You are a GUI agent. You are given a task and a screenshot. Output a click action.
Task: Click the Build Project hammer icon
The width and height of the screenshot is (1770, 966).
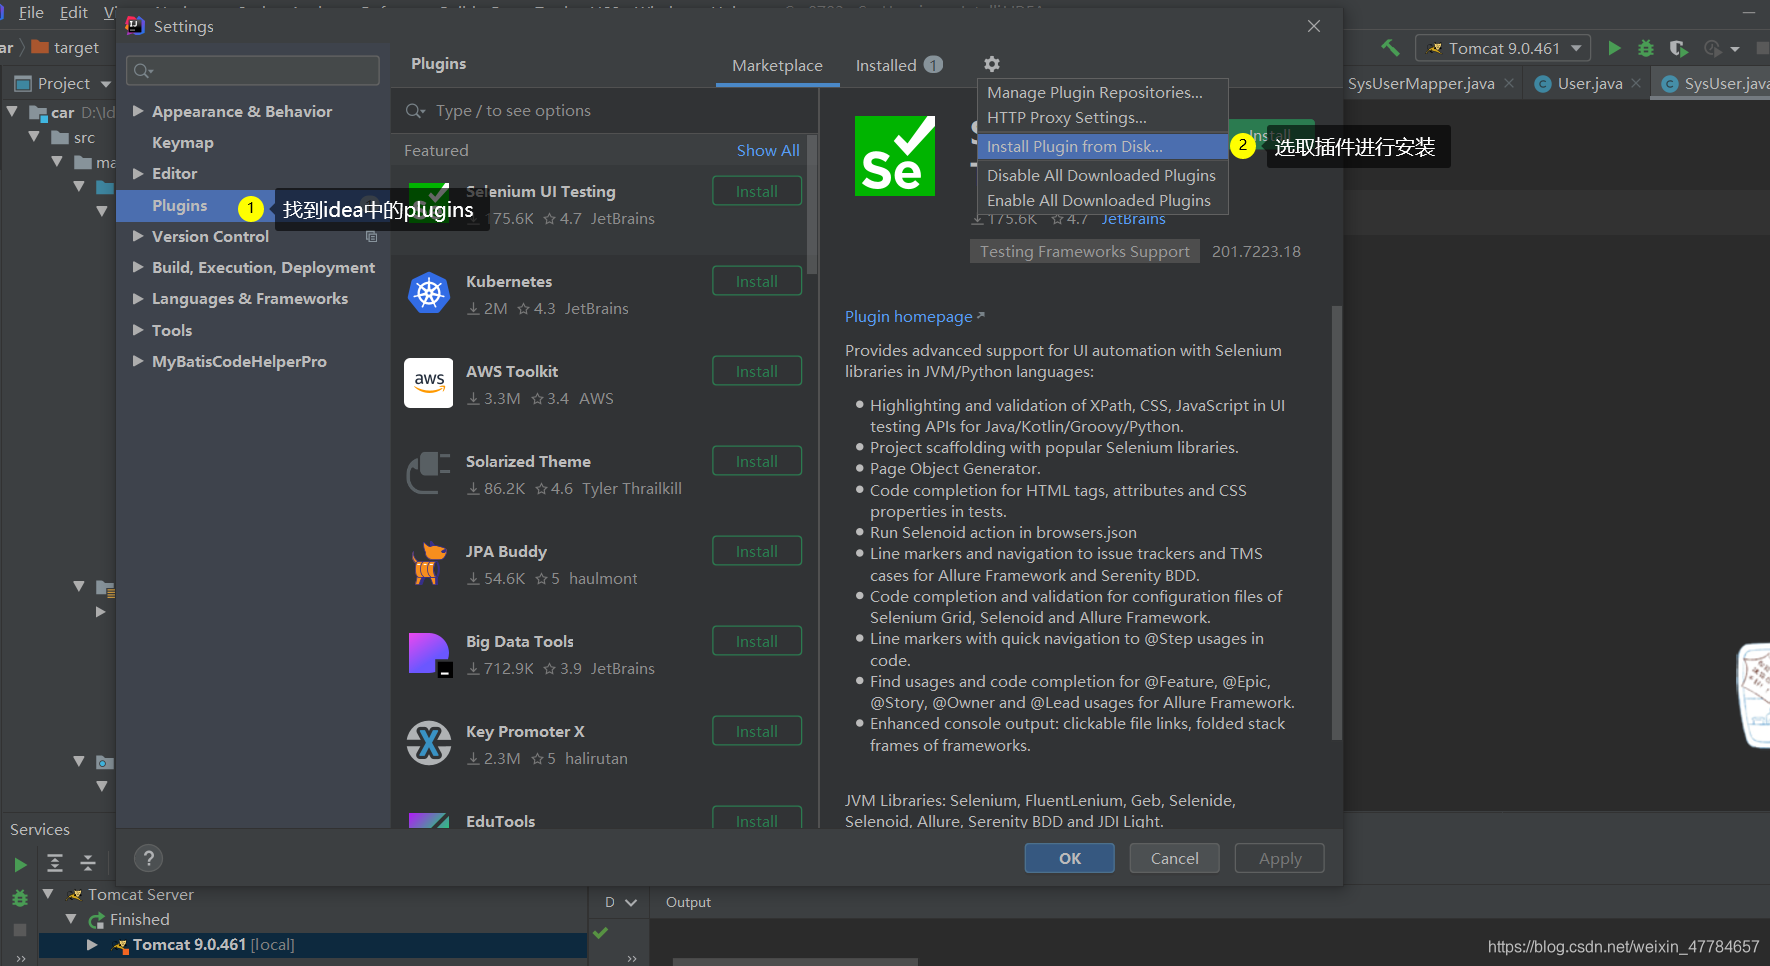tap(1390, 48)
